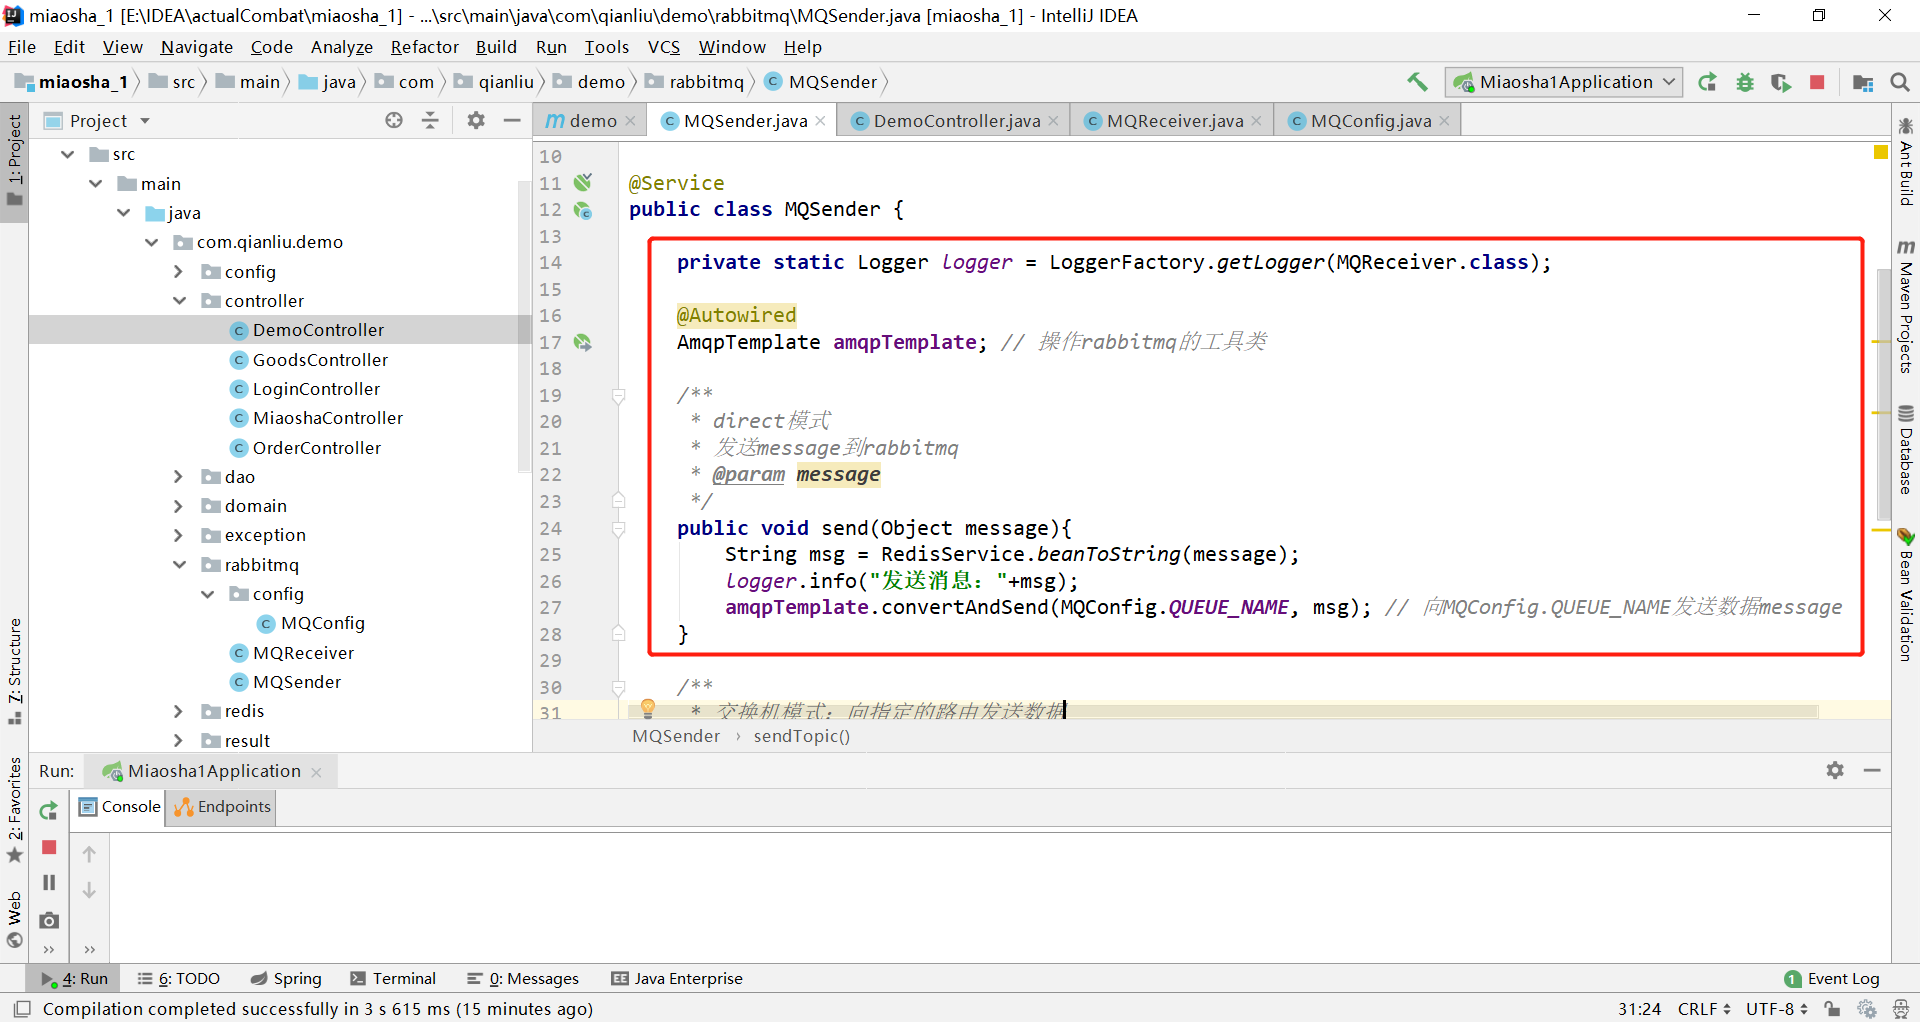Open the Navigate menu
1920x1022 pixels.
197,47
